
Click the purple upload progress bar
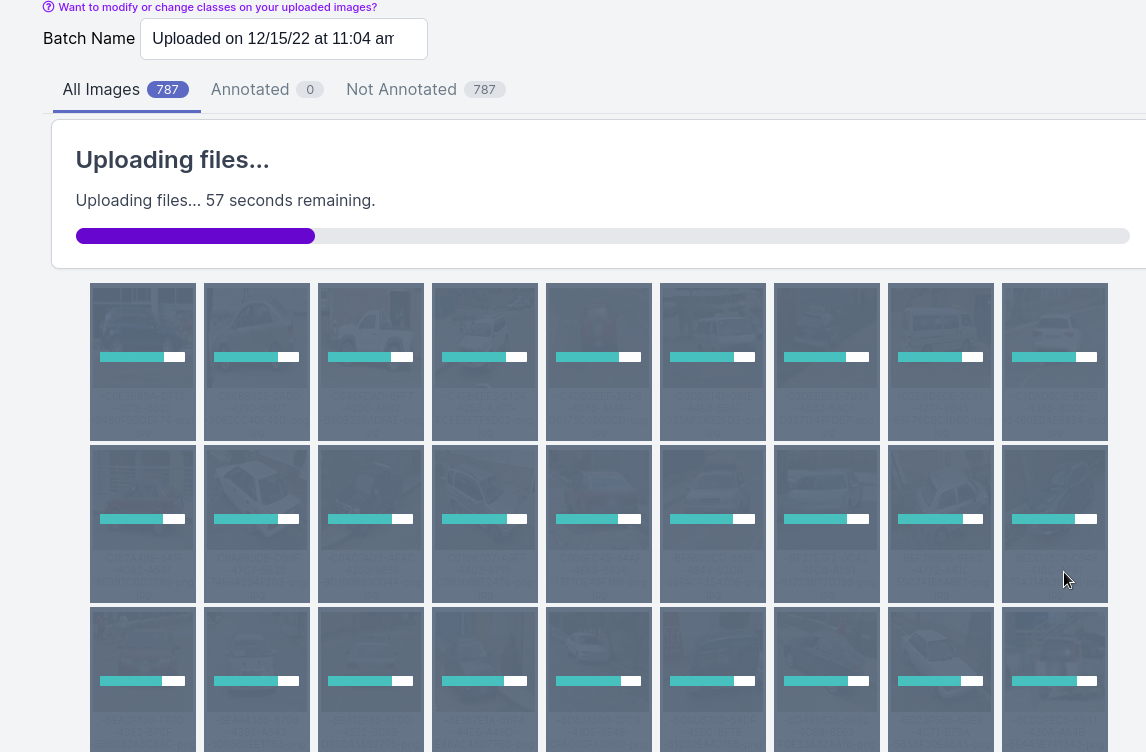tap(195, 236)
